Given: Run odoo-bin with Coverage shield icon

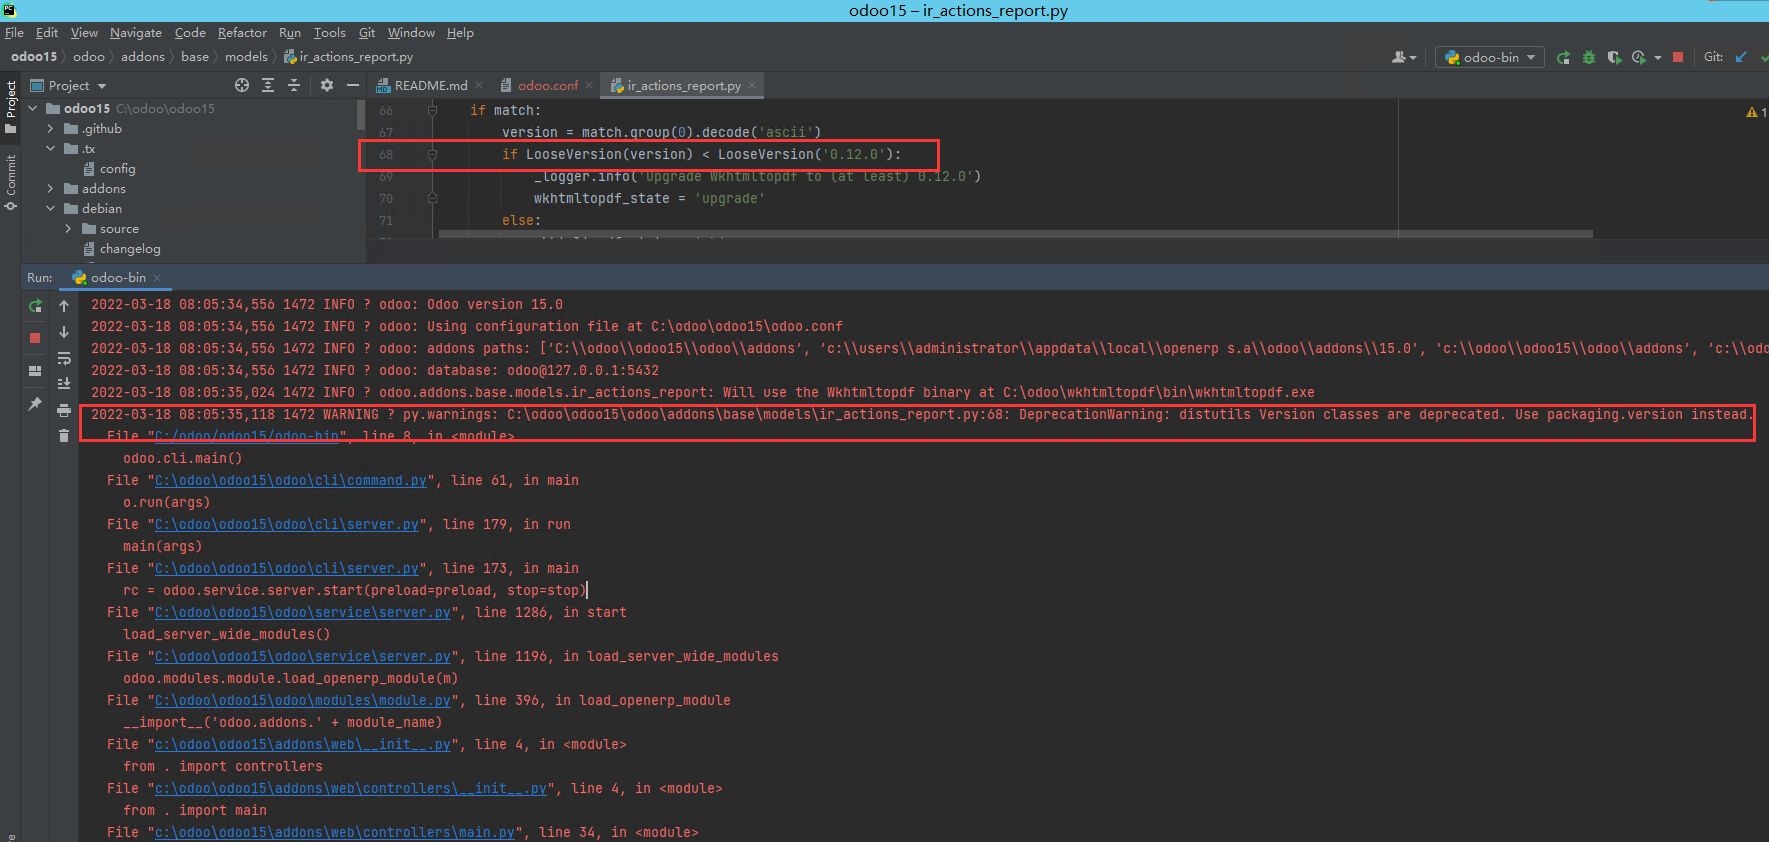Looking at the screenshot, I should (x=1614, y=57).
